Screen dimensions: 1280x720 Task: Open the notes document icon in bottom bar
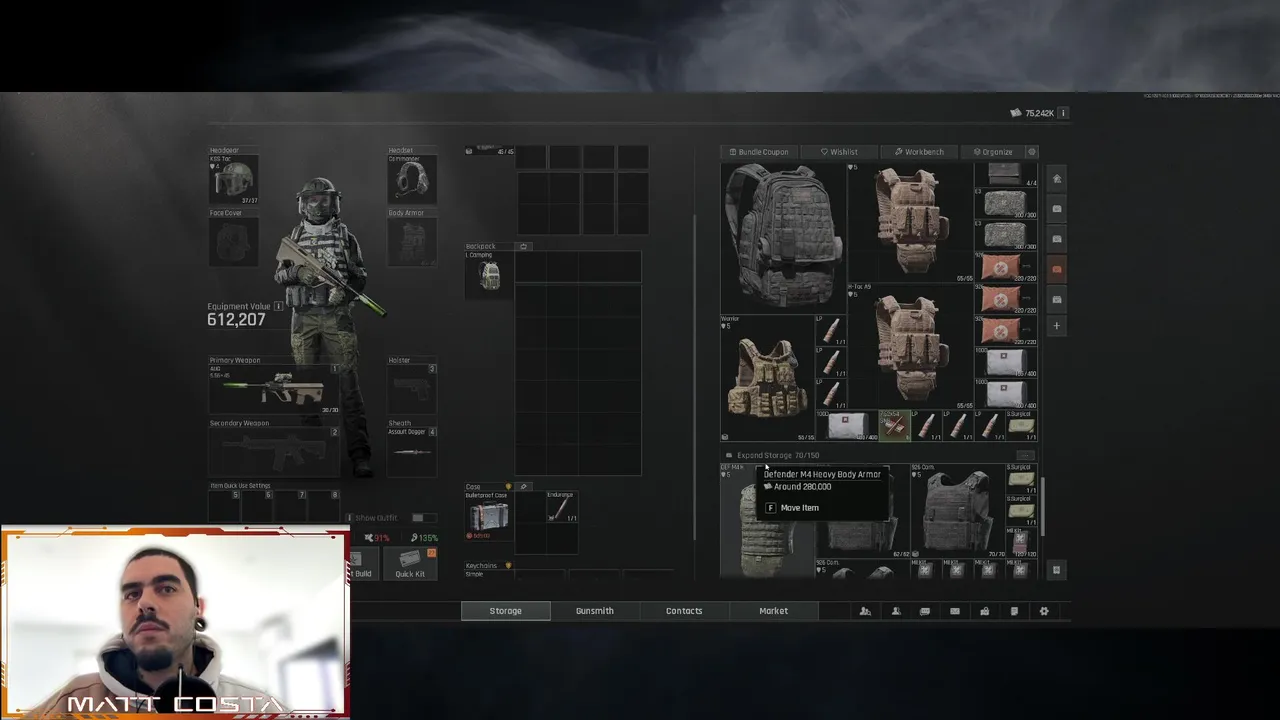tap(1014, 611)
